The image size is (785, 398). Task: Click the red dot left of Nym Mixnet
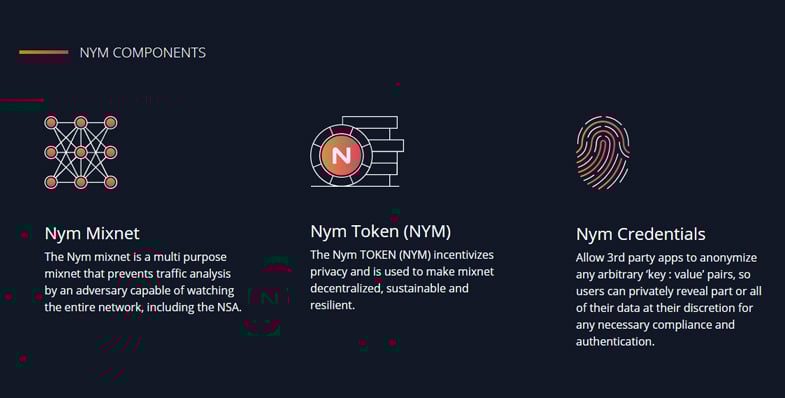(25, 234)
